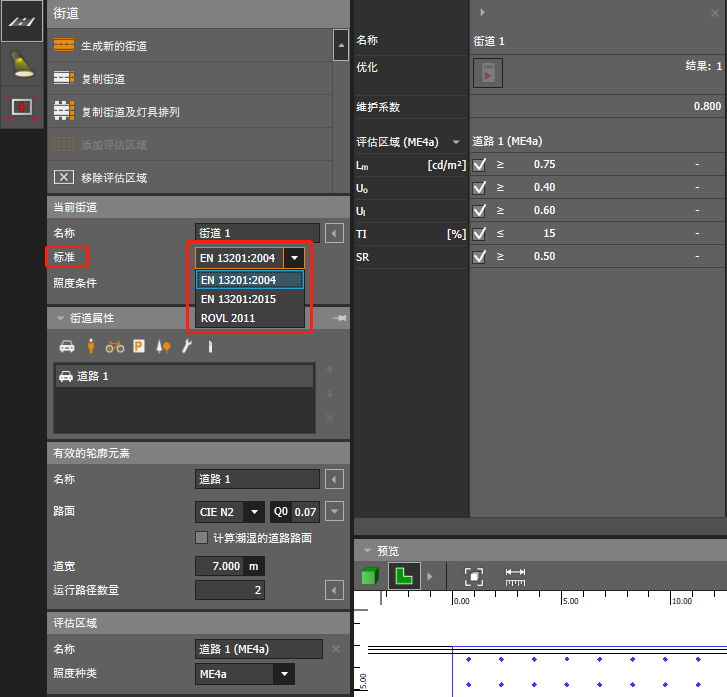Toggle the Ul checkbox
Image resolution: width=727 pixels, height=697 pixels.
point(479,211)
